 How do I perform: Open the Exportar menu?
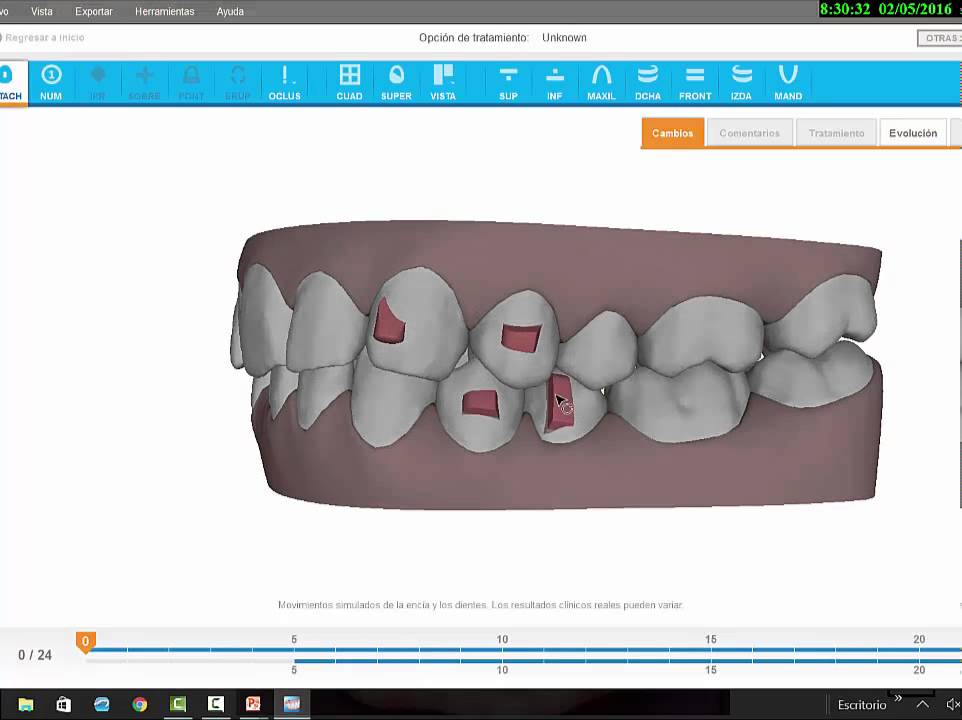94,11
